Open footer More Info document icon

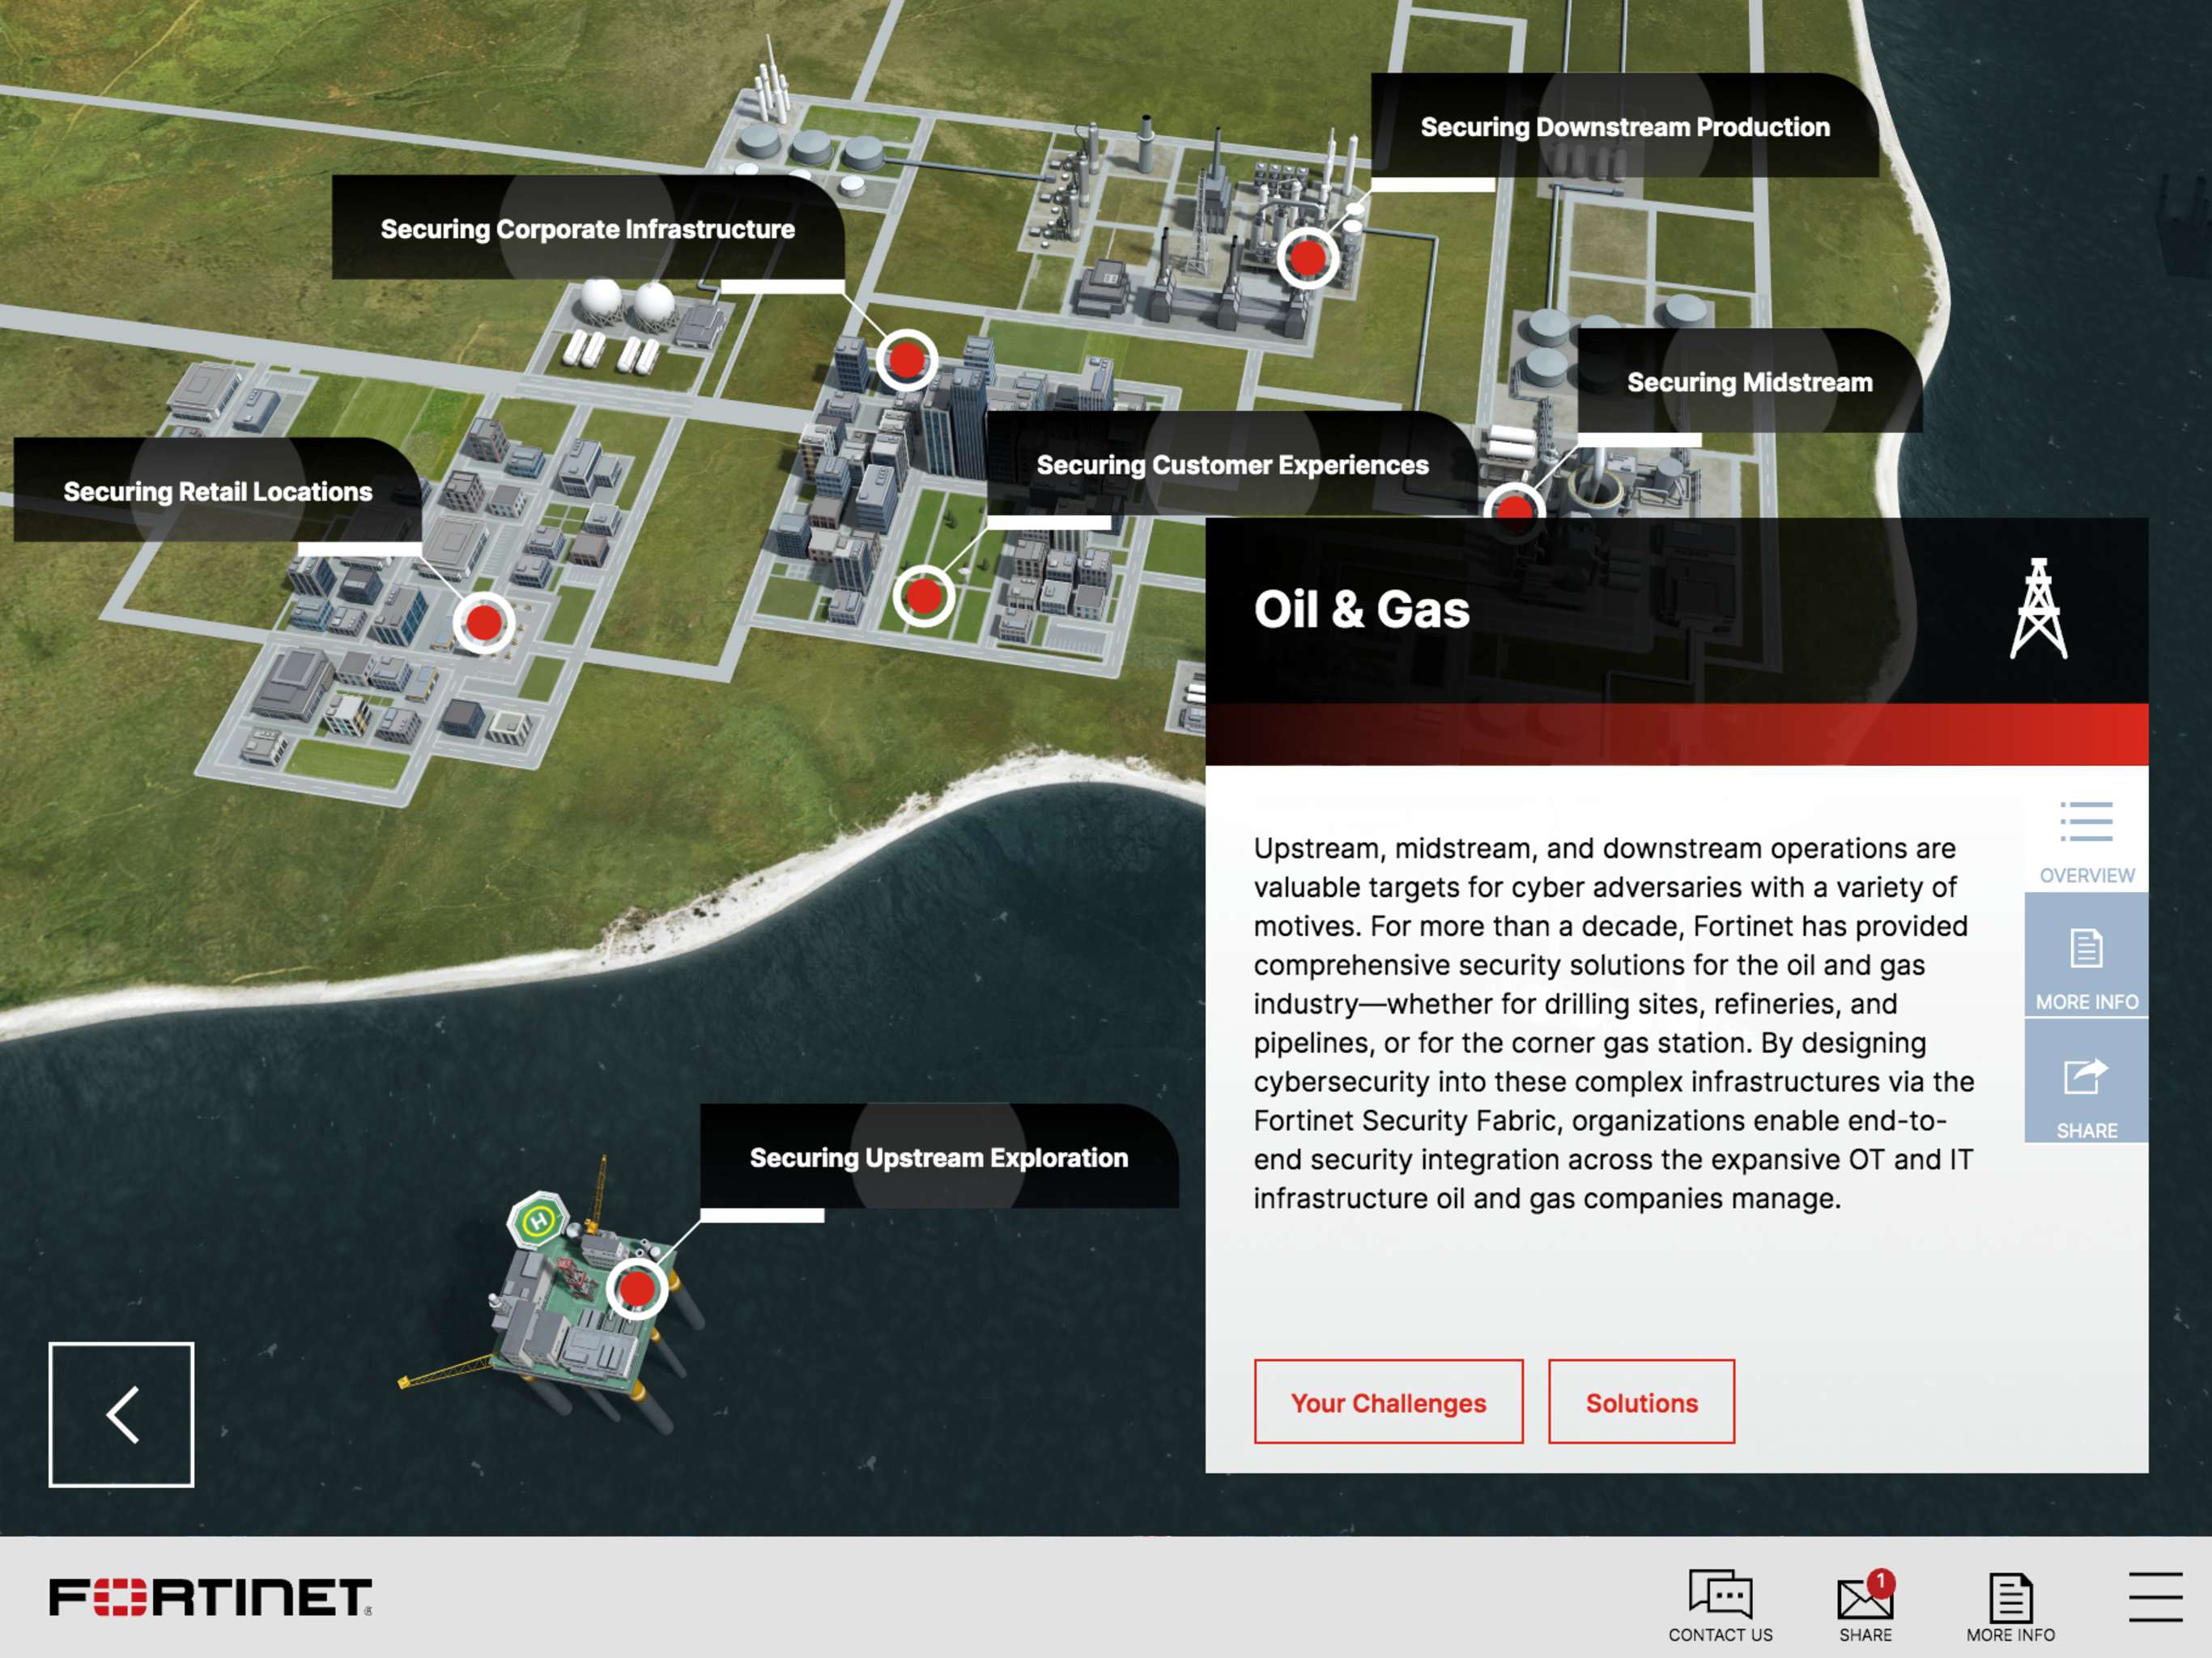pyautogui.click(x=2010, y=1606)
